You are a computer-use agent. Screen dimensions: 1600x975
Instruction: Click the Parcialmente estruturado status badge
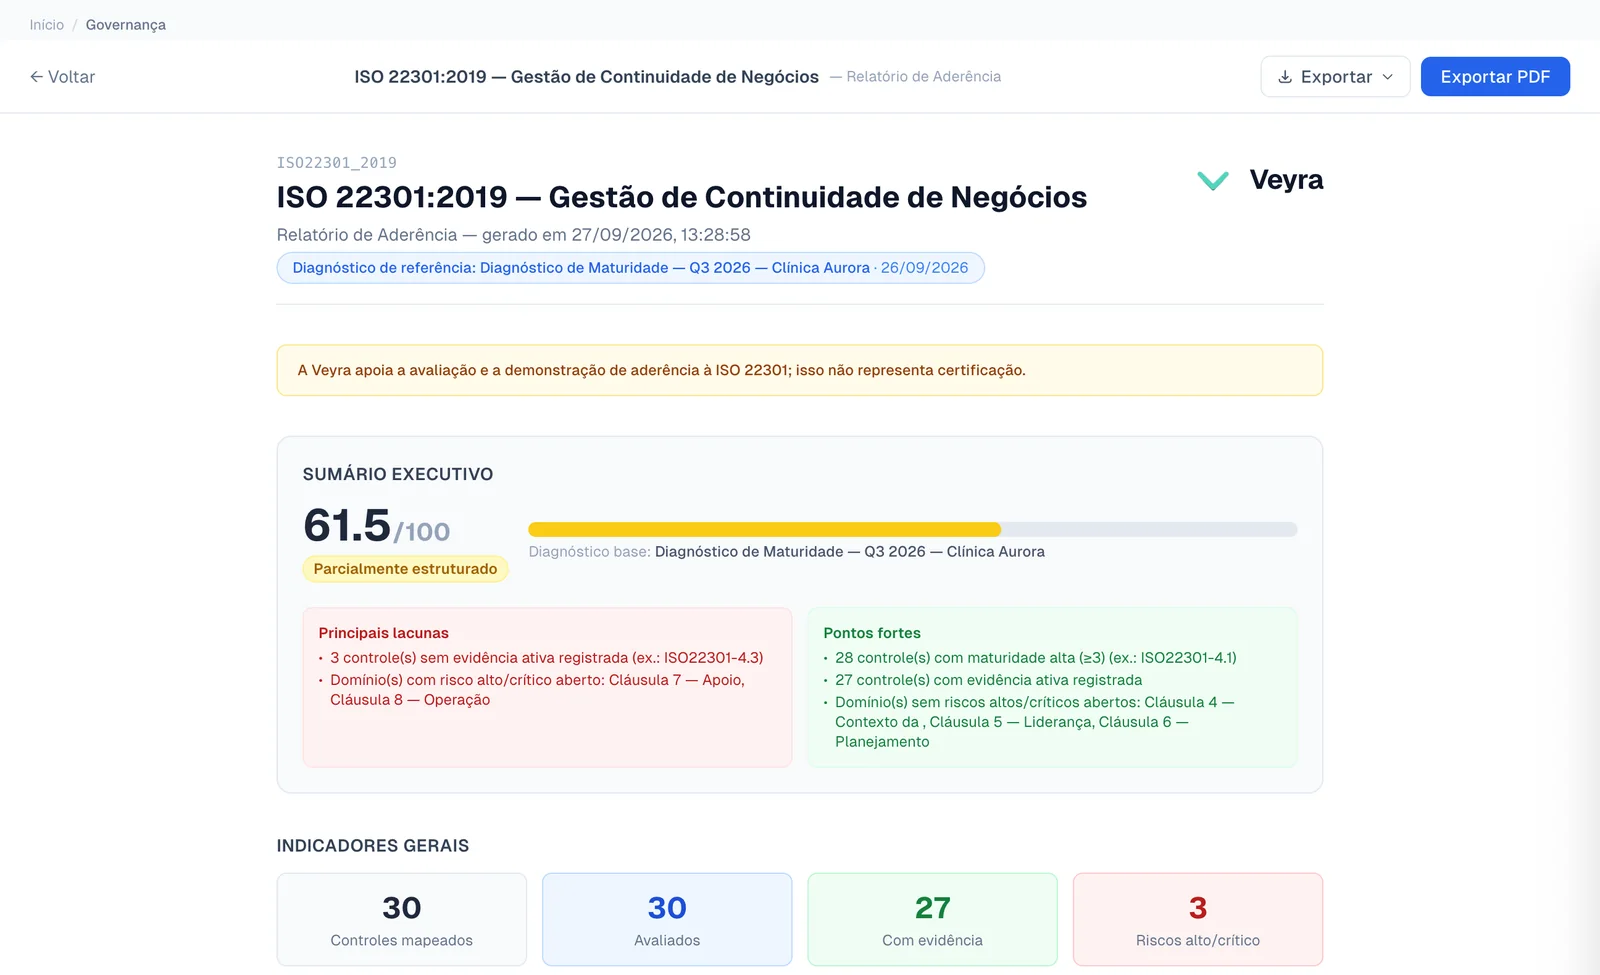tap(405, 569)
